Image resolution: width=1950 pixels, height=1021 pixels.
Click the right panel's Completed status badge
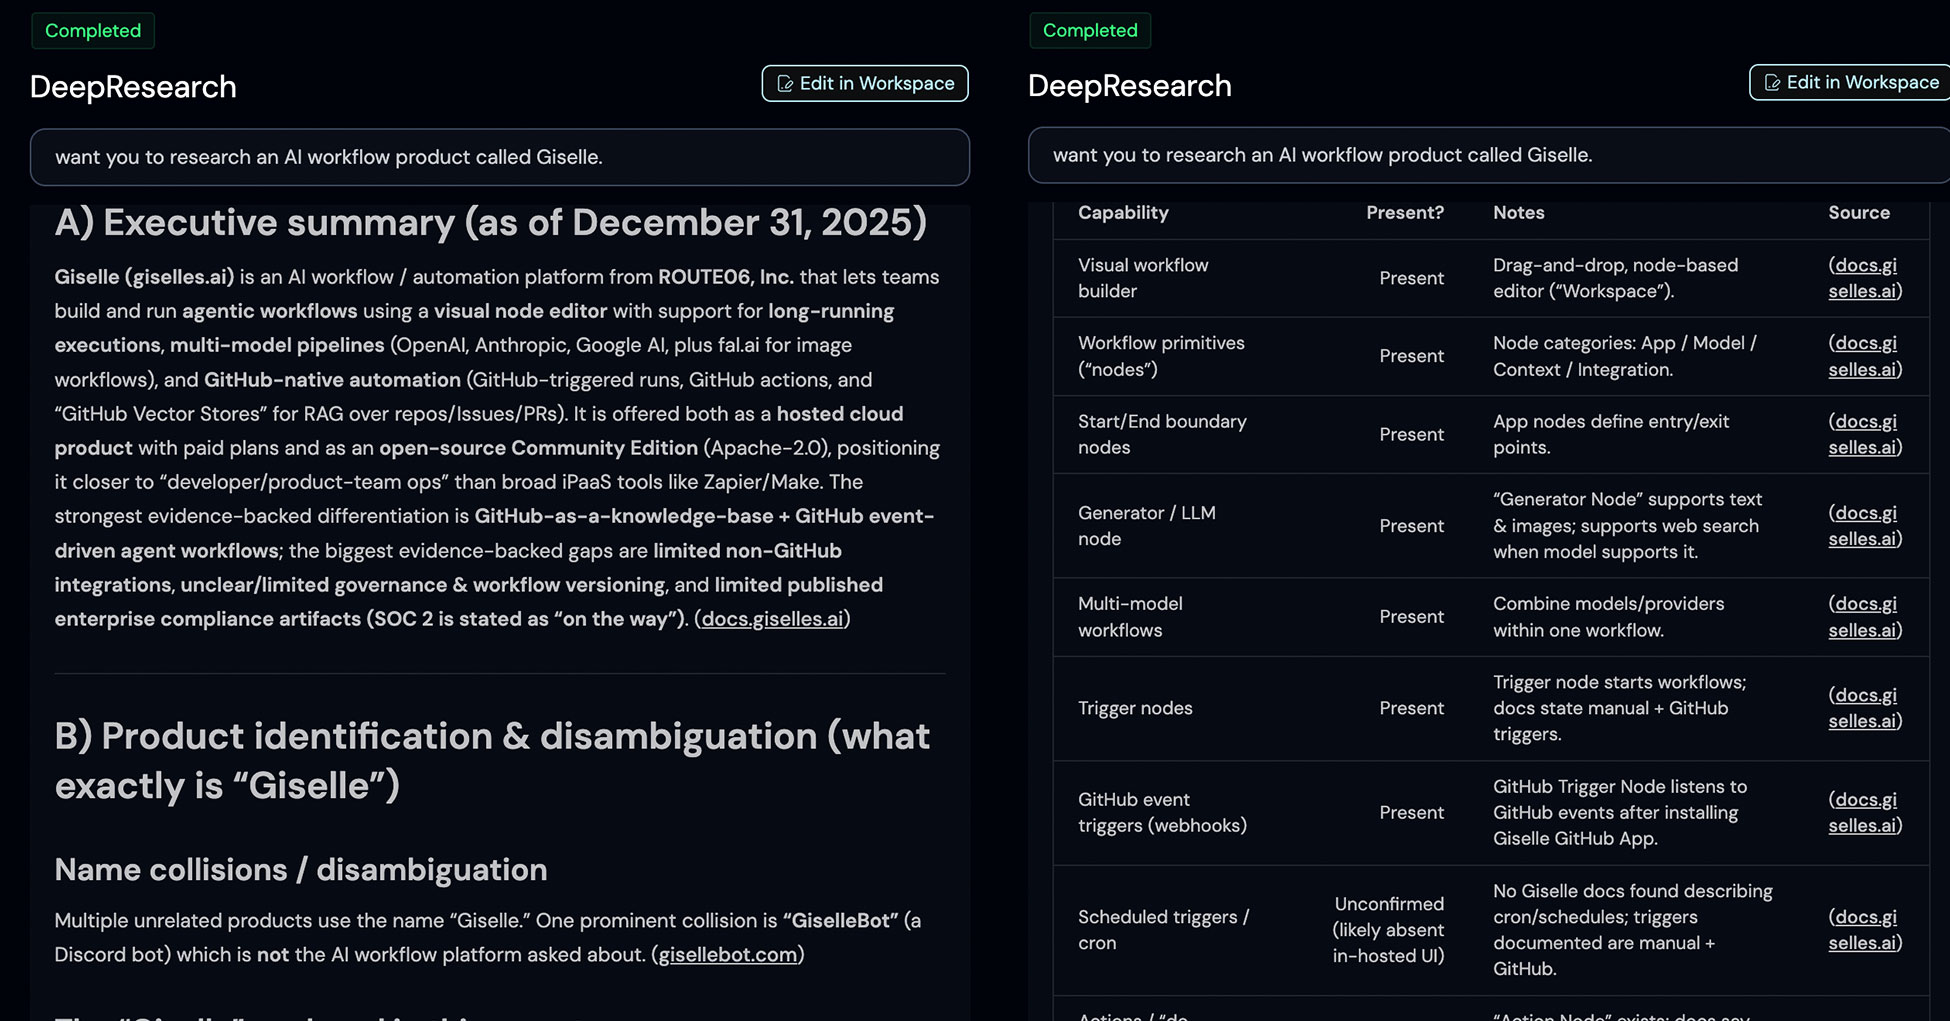click(1090, 31)
